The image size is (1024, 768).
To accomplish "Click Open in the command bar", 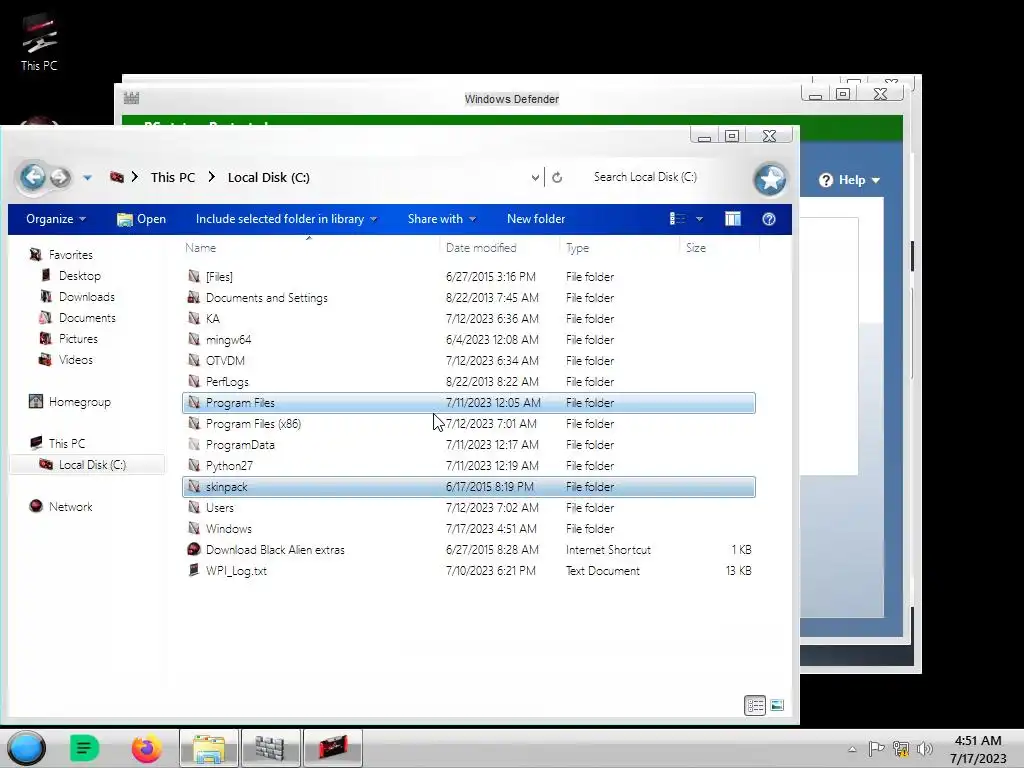I will click(x=141, y=219).
